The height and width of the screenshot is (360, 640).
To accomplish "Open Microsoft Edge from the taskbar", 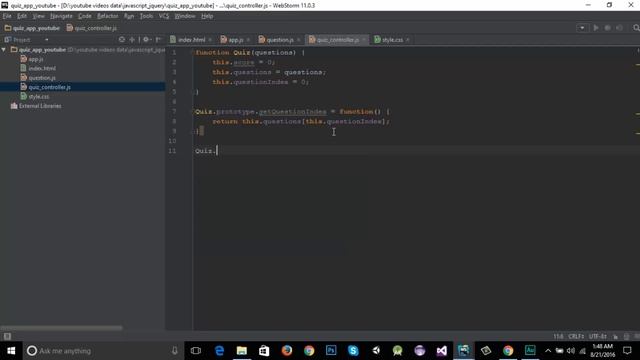I will click(220, 351).
